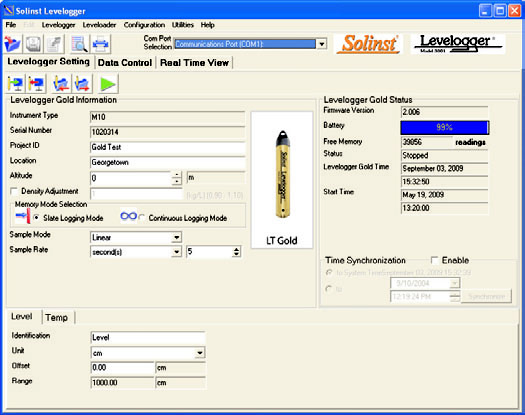Viewport: 525px width, 415px height.
Task: Click the LT Gold device image
Action: (x=282, y=180)
